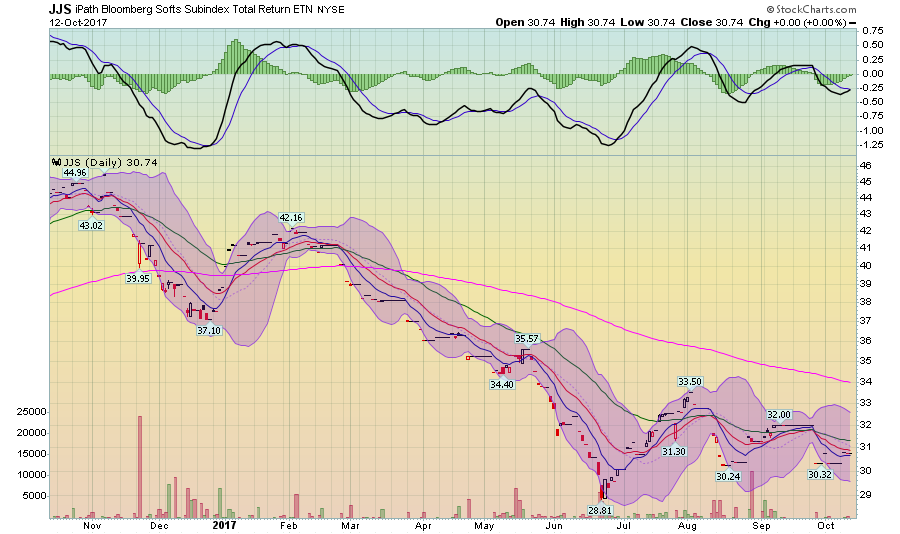
Task: Click the 39.95 price annotation
Action: point(138,278)
